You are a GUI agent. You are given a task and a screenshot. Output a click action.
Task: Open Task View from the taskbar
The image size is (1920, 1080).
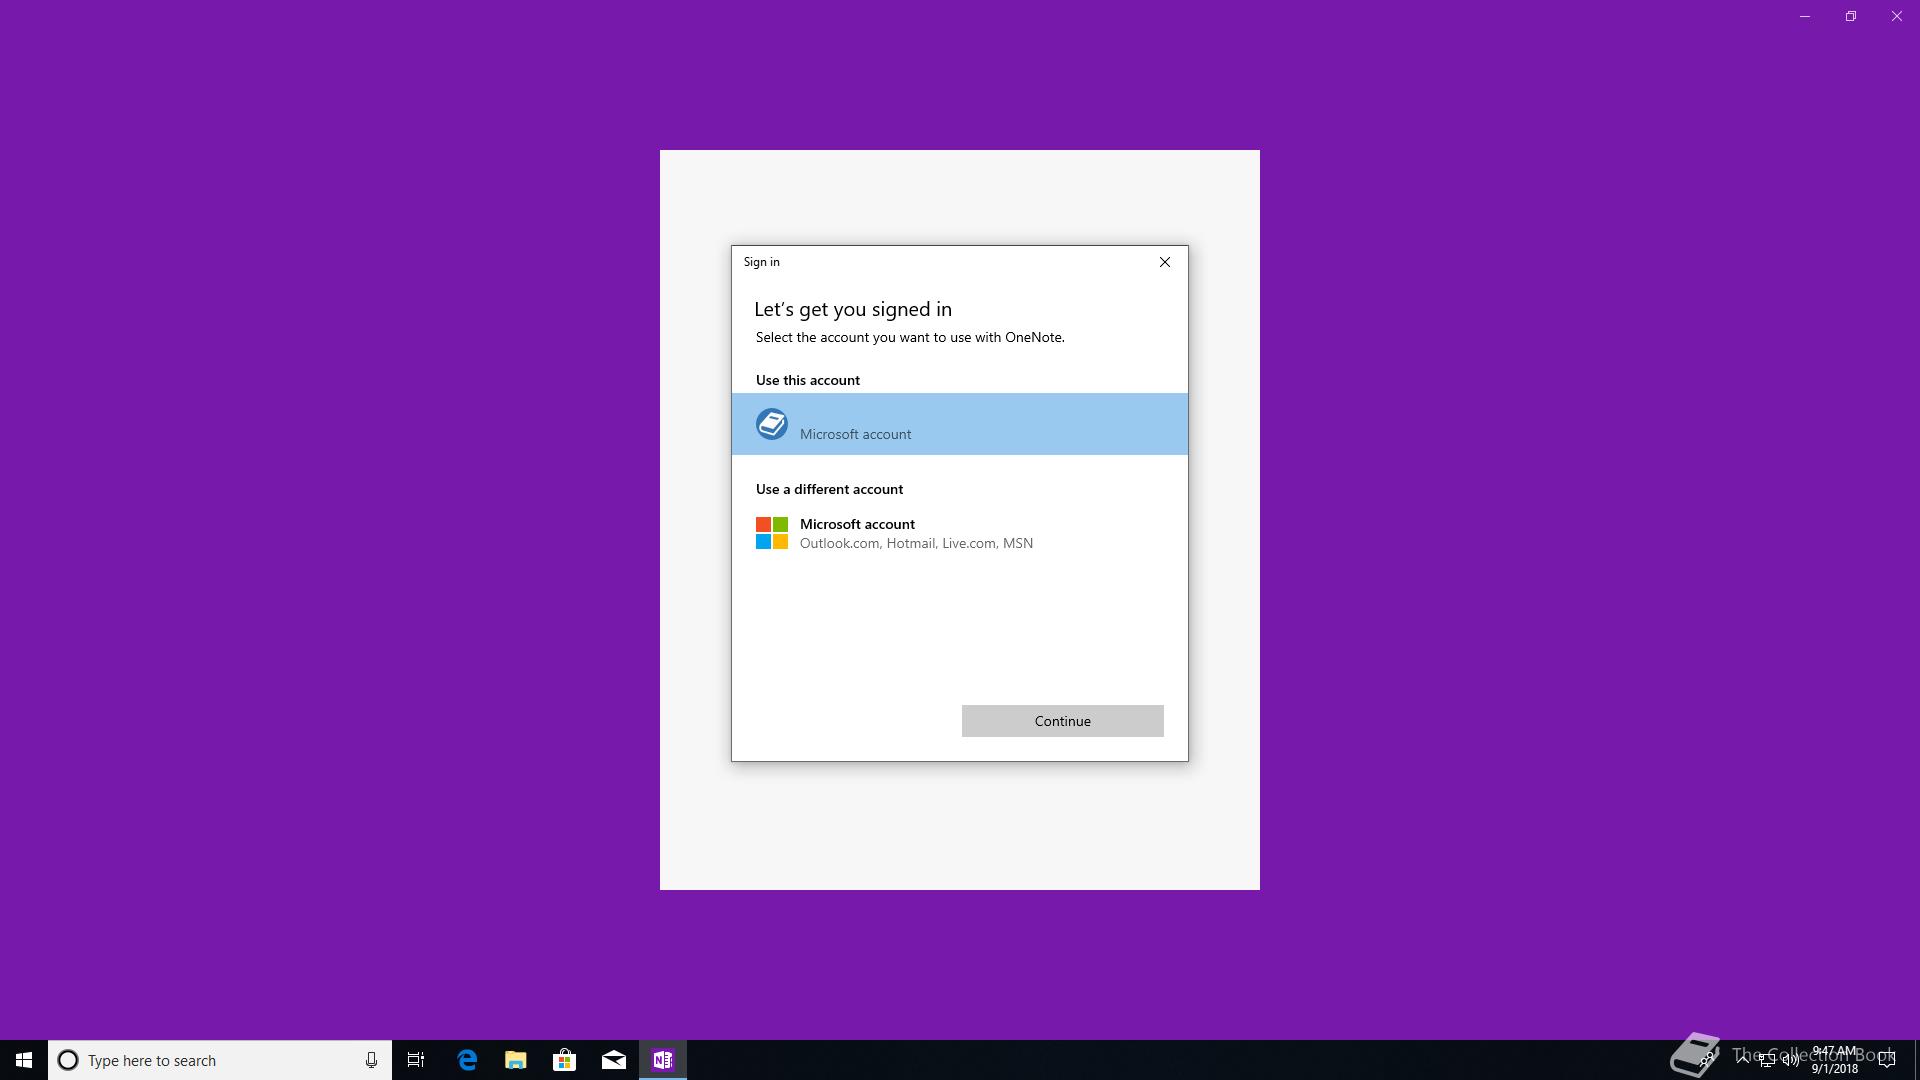pos(416,1060)
